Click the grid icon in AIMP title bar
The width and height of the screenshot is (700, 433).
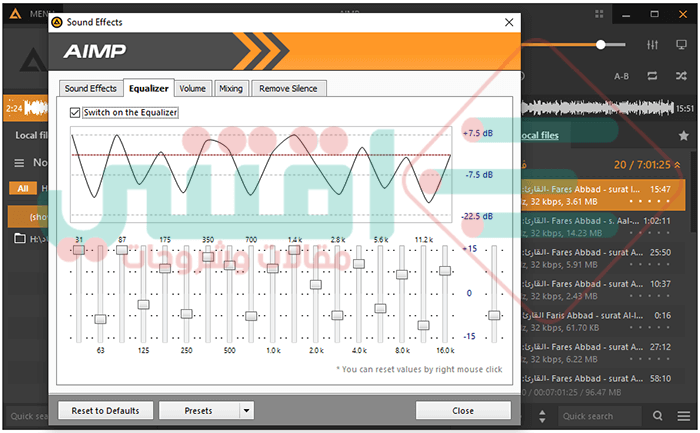pyautogui.click(x=599, y=14)
